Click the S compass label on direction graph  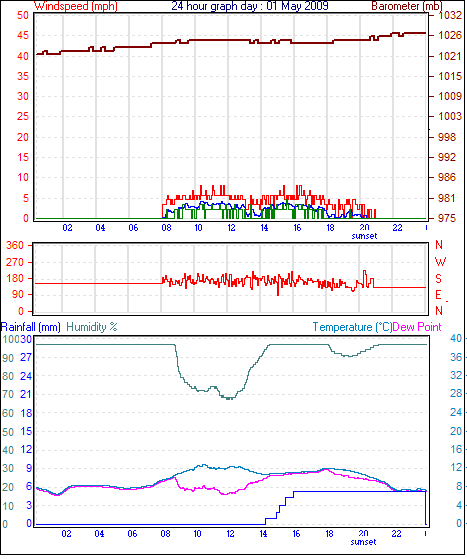[438, 278]
